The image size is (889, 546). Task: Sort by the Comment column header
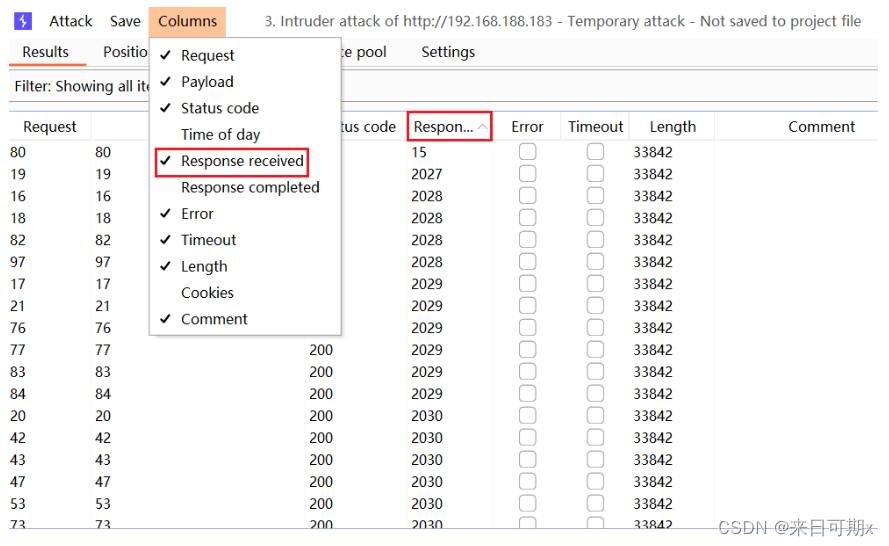821,126
